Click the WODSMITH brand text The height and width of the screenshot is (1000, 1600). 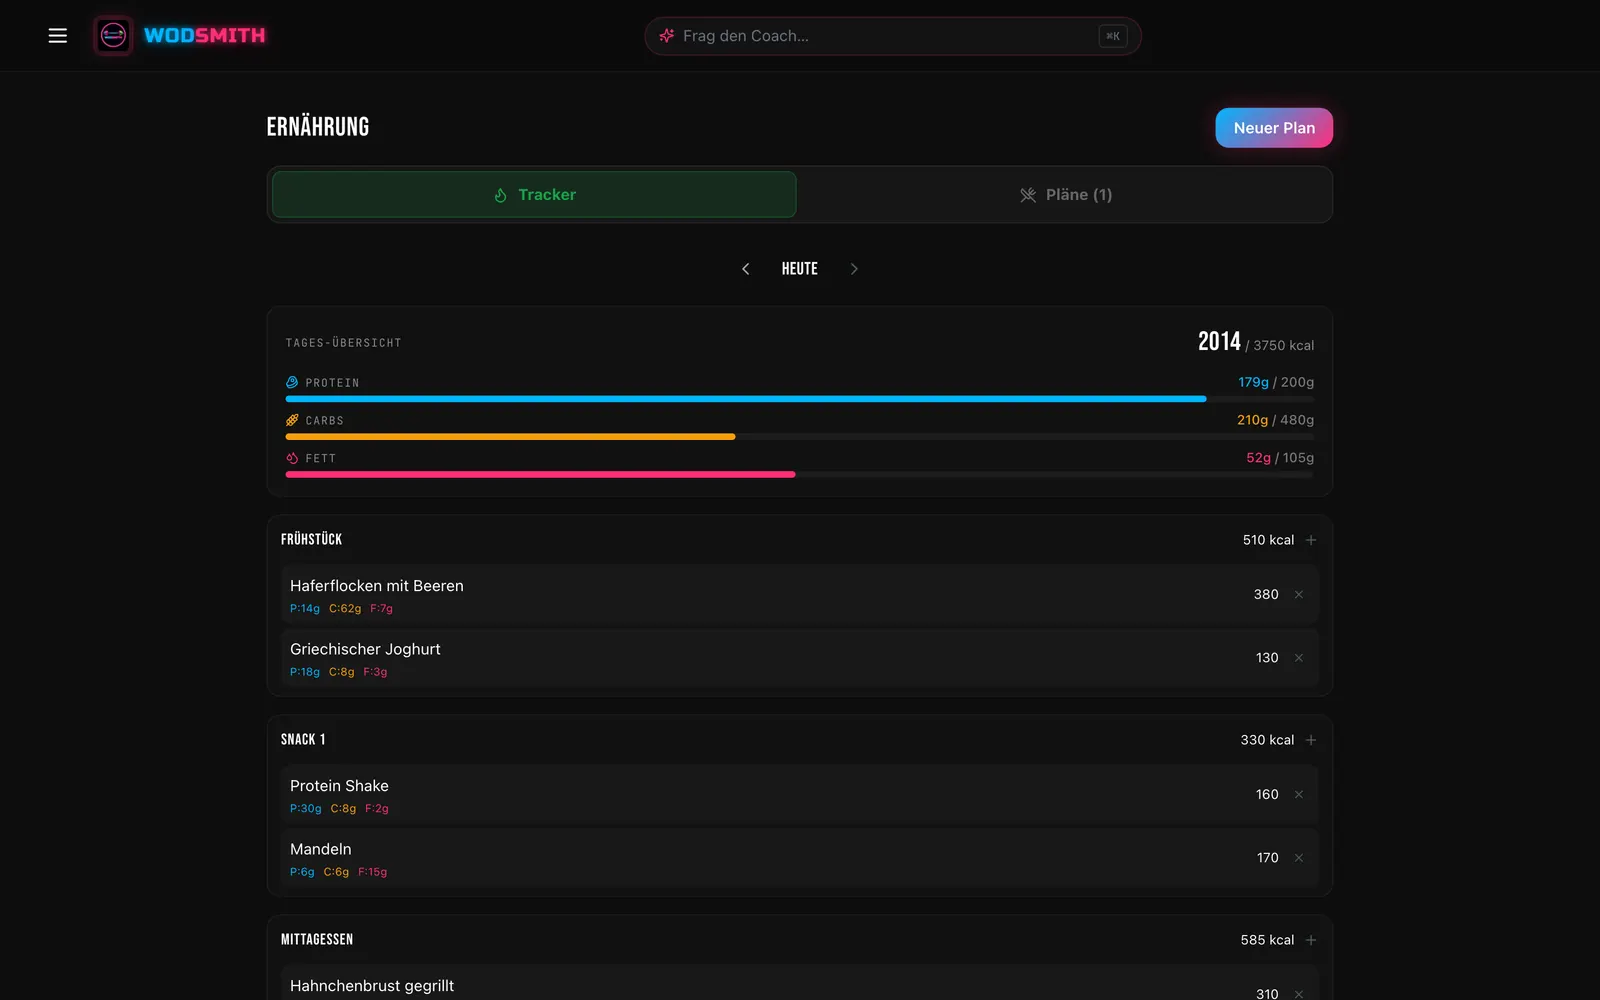[205, 36]
